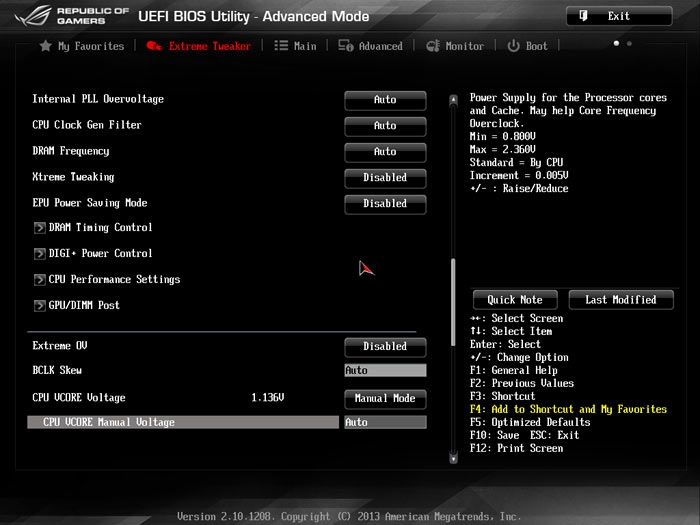
Task: Expand the DIGI+ Power Control submenu
Action: pos(100,254)
